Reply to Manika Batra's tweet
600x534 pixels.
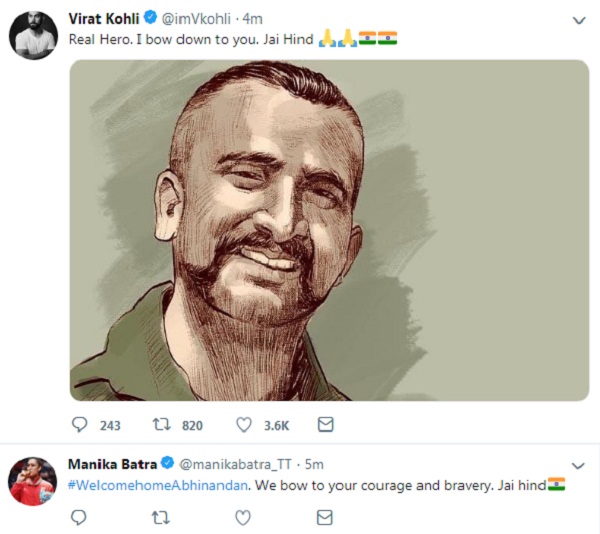(79, 518)
